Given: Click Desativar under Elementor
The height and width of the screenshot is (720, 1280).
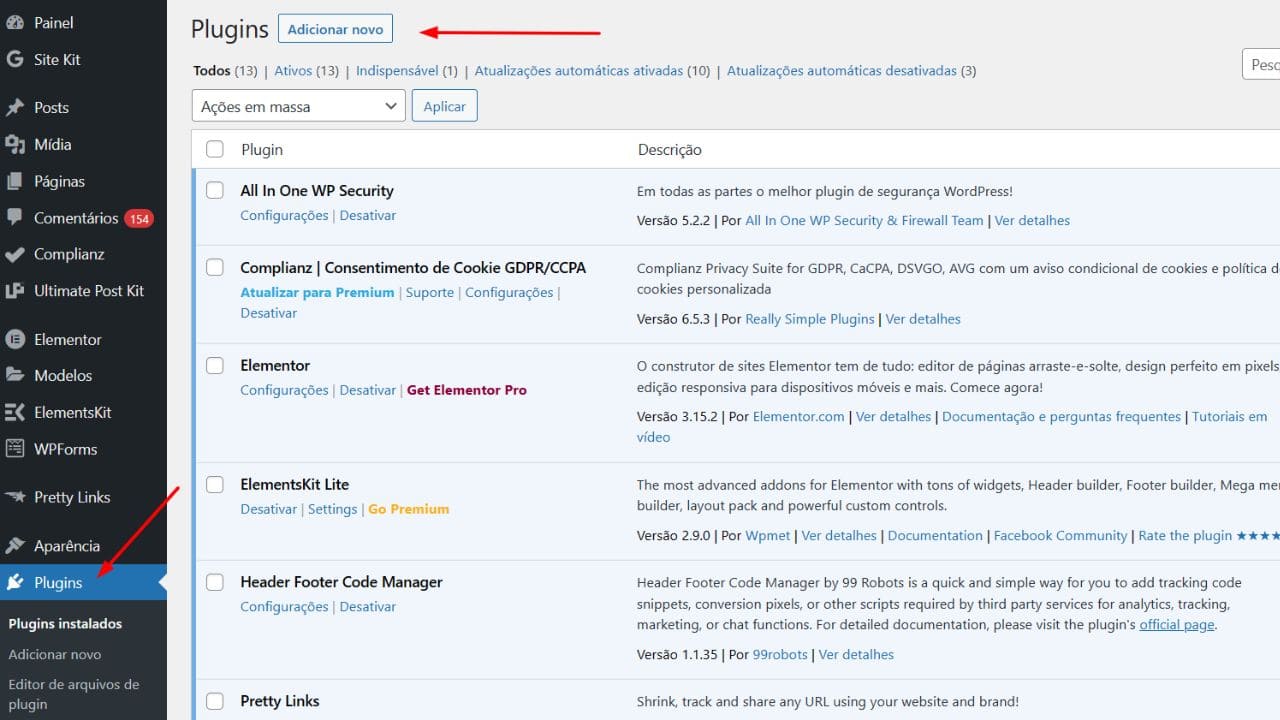Looking at the screenshot, I should coord(368,390).
